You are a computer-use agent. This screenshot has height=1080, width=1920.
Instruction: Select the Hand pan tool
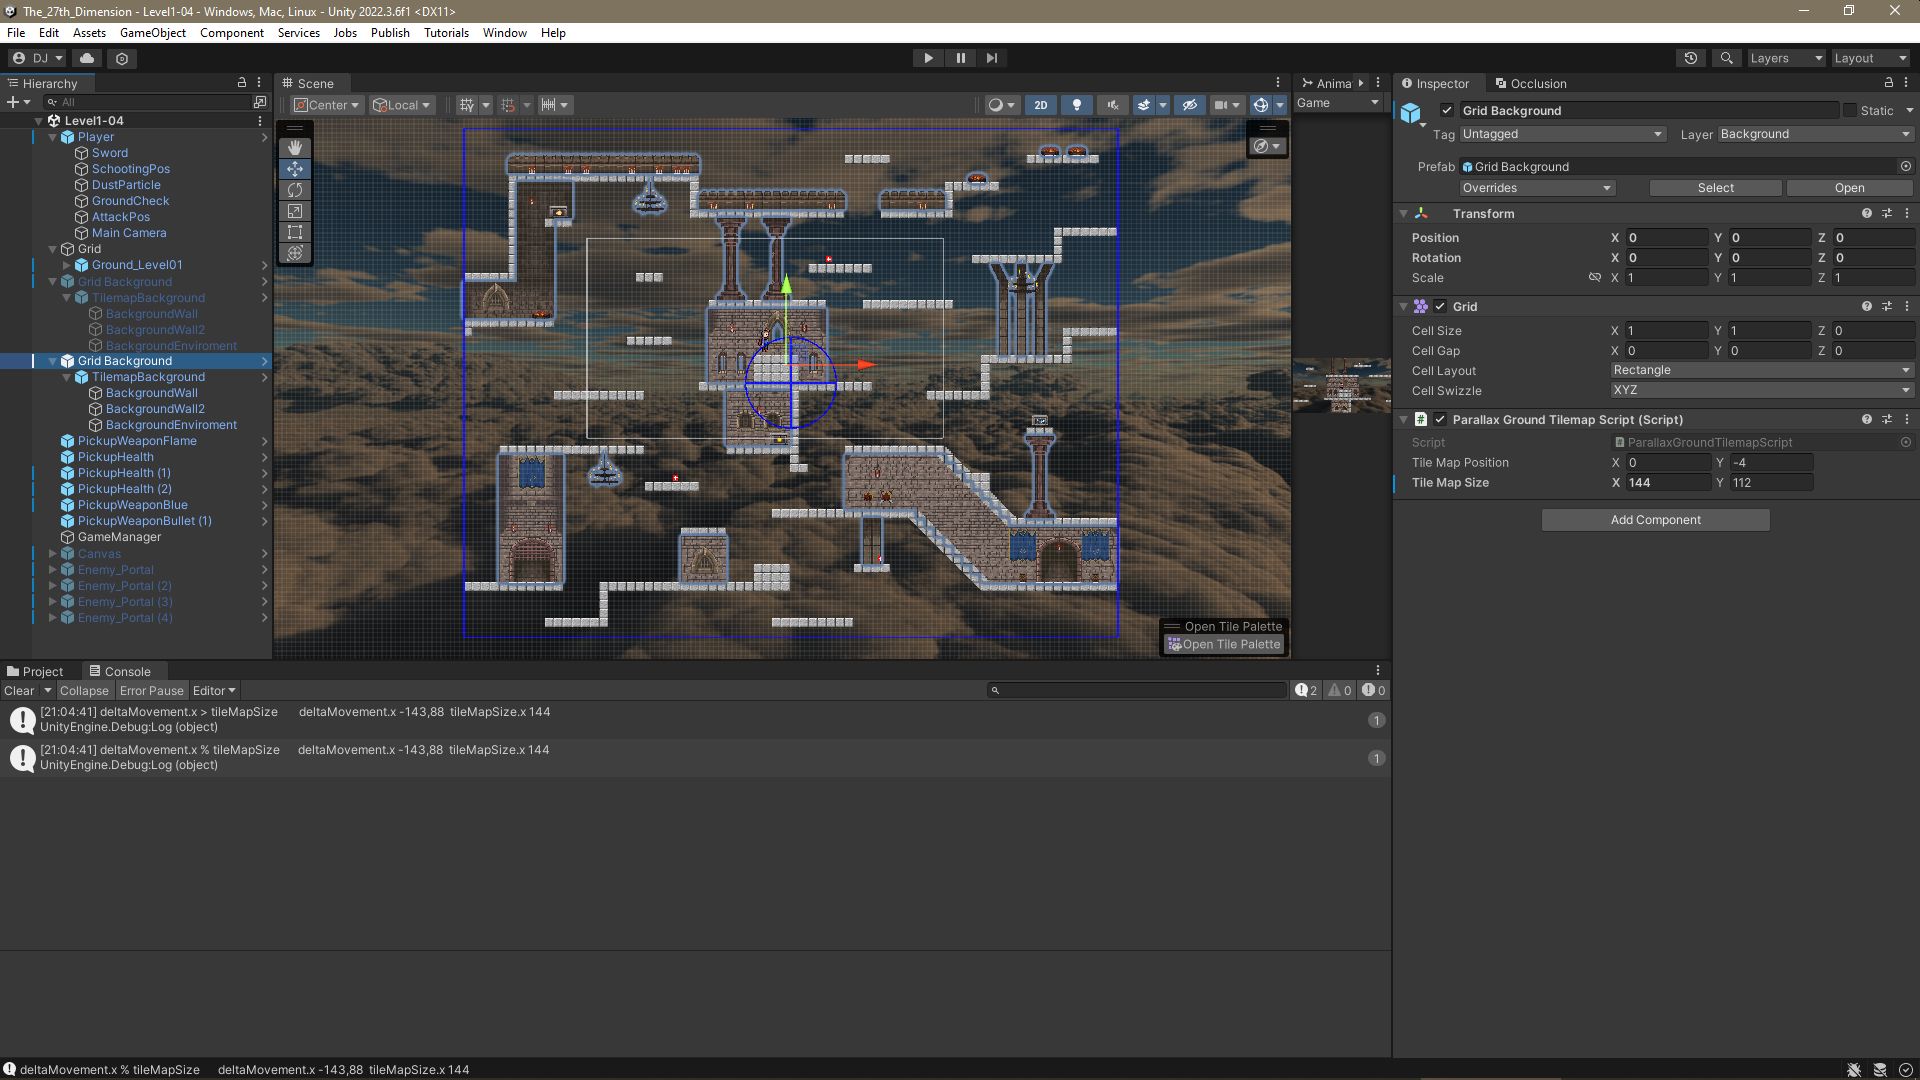[295, 147]
